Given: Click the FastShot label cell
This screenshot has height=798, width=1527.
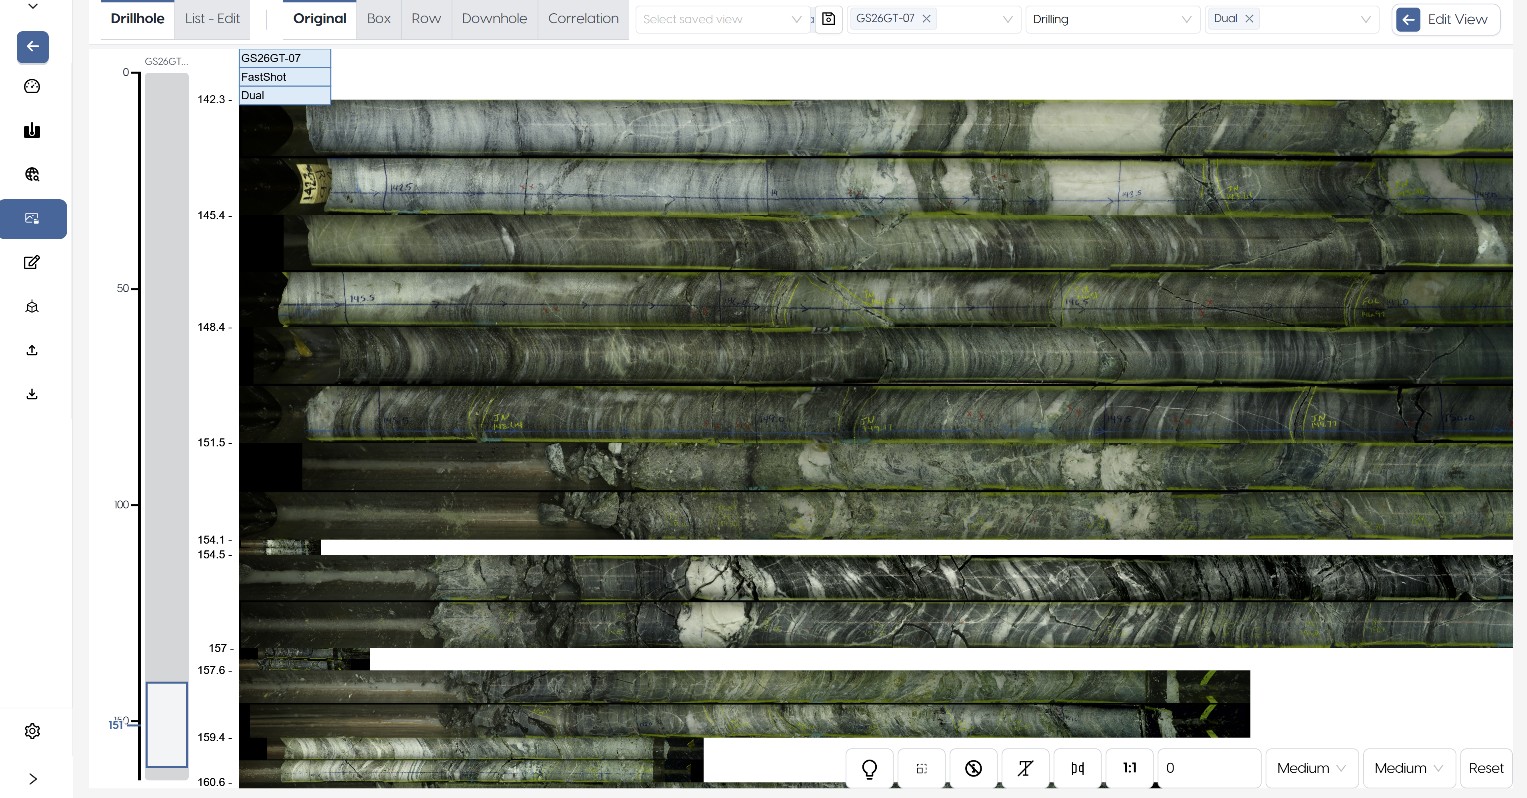Looking at the screenshot, I should click(x=285, y=77).
